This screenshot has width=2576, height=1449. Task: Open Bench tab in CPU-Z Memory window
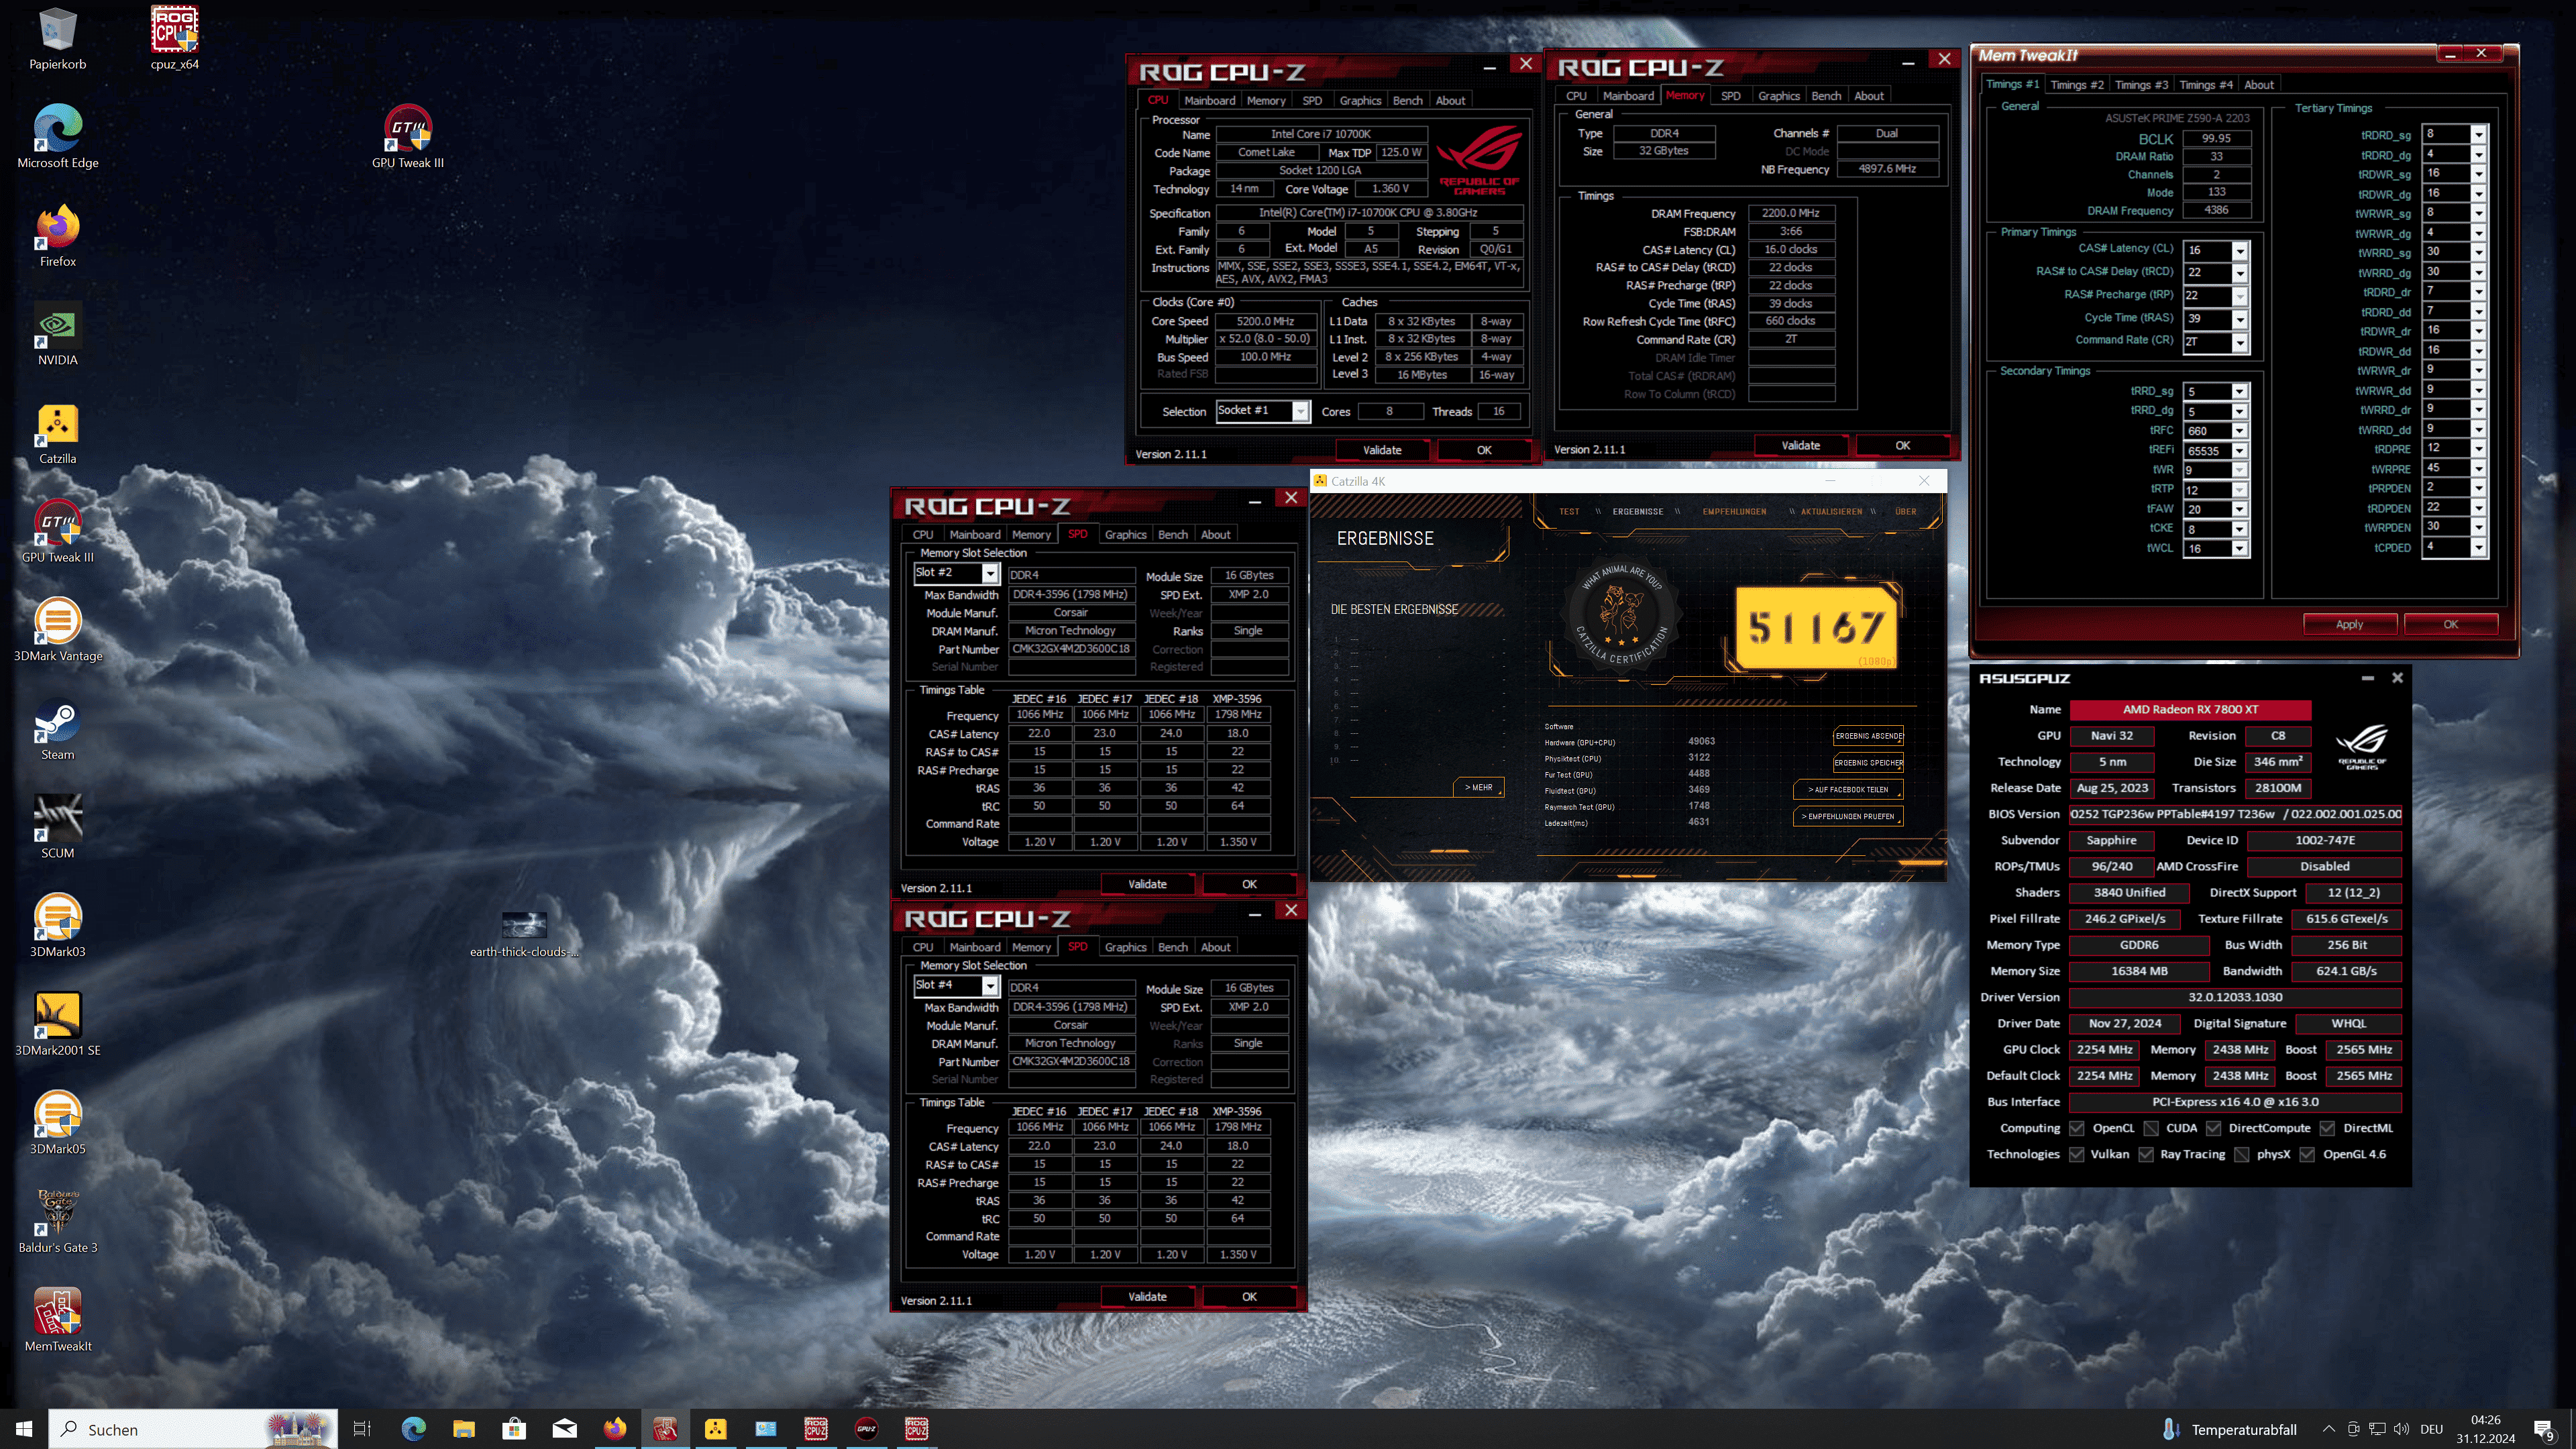pos(1826,96)
